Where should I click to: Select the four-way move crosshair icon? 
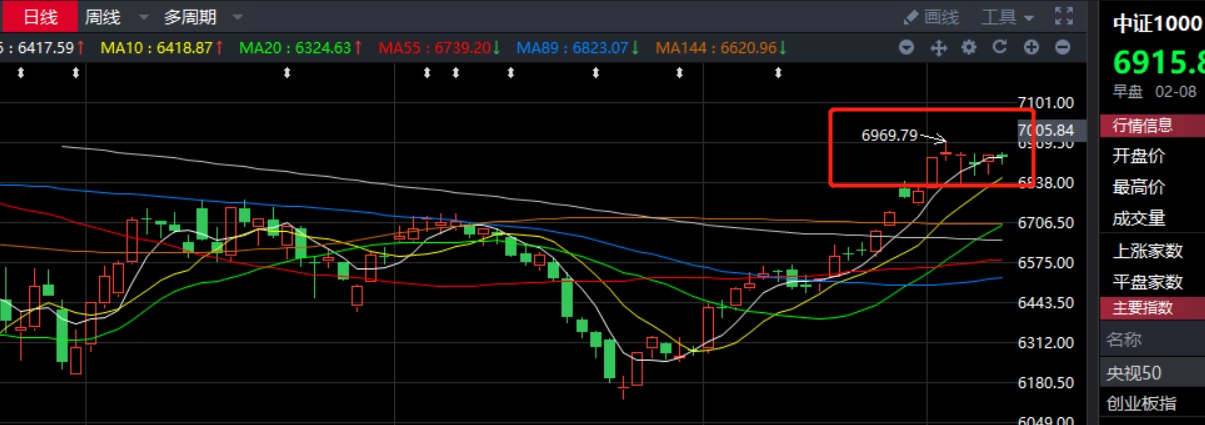tap(938, 47)
